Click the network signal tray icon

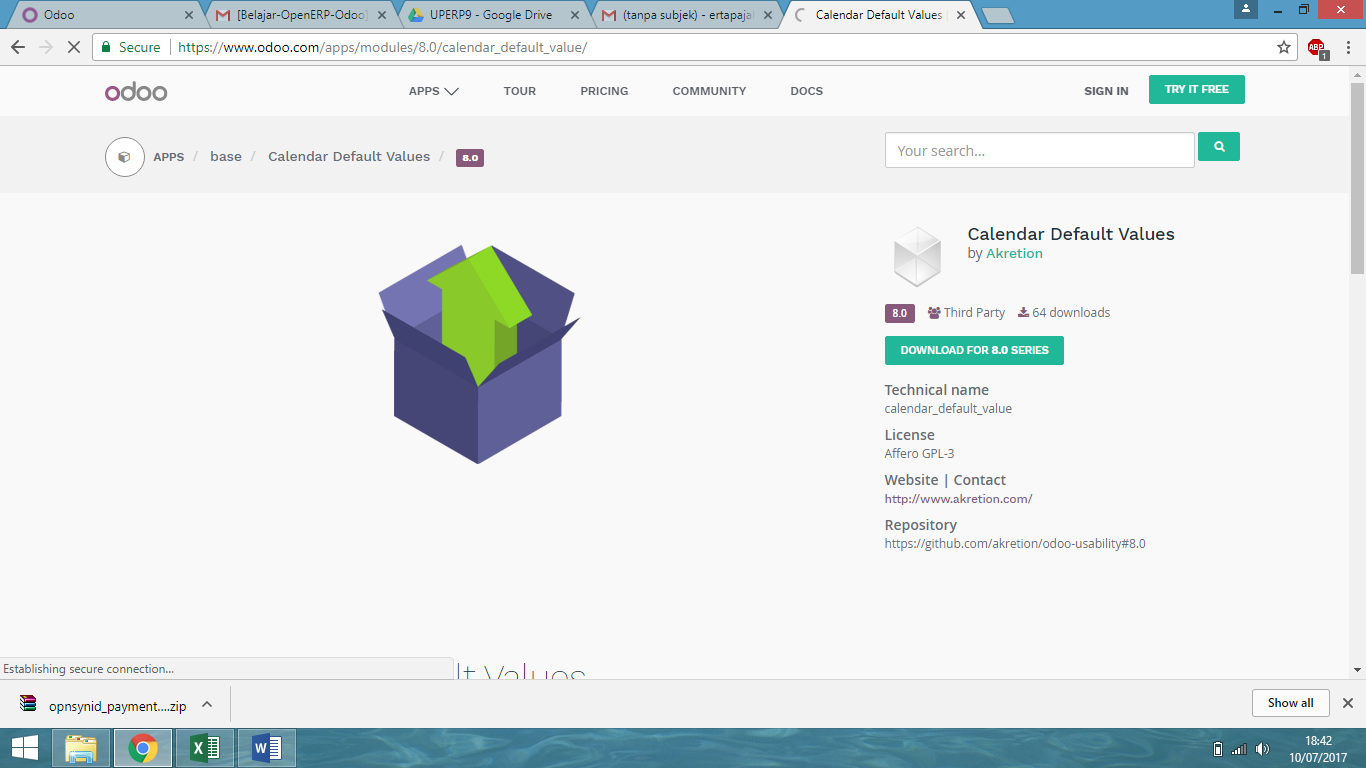(1239, 749)
